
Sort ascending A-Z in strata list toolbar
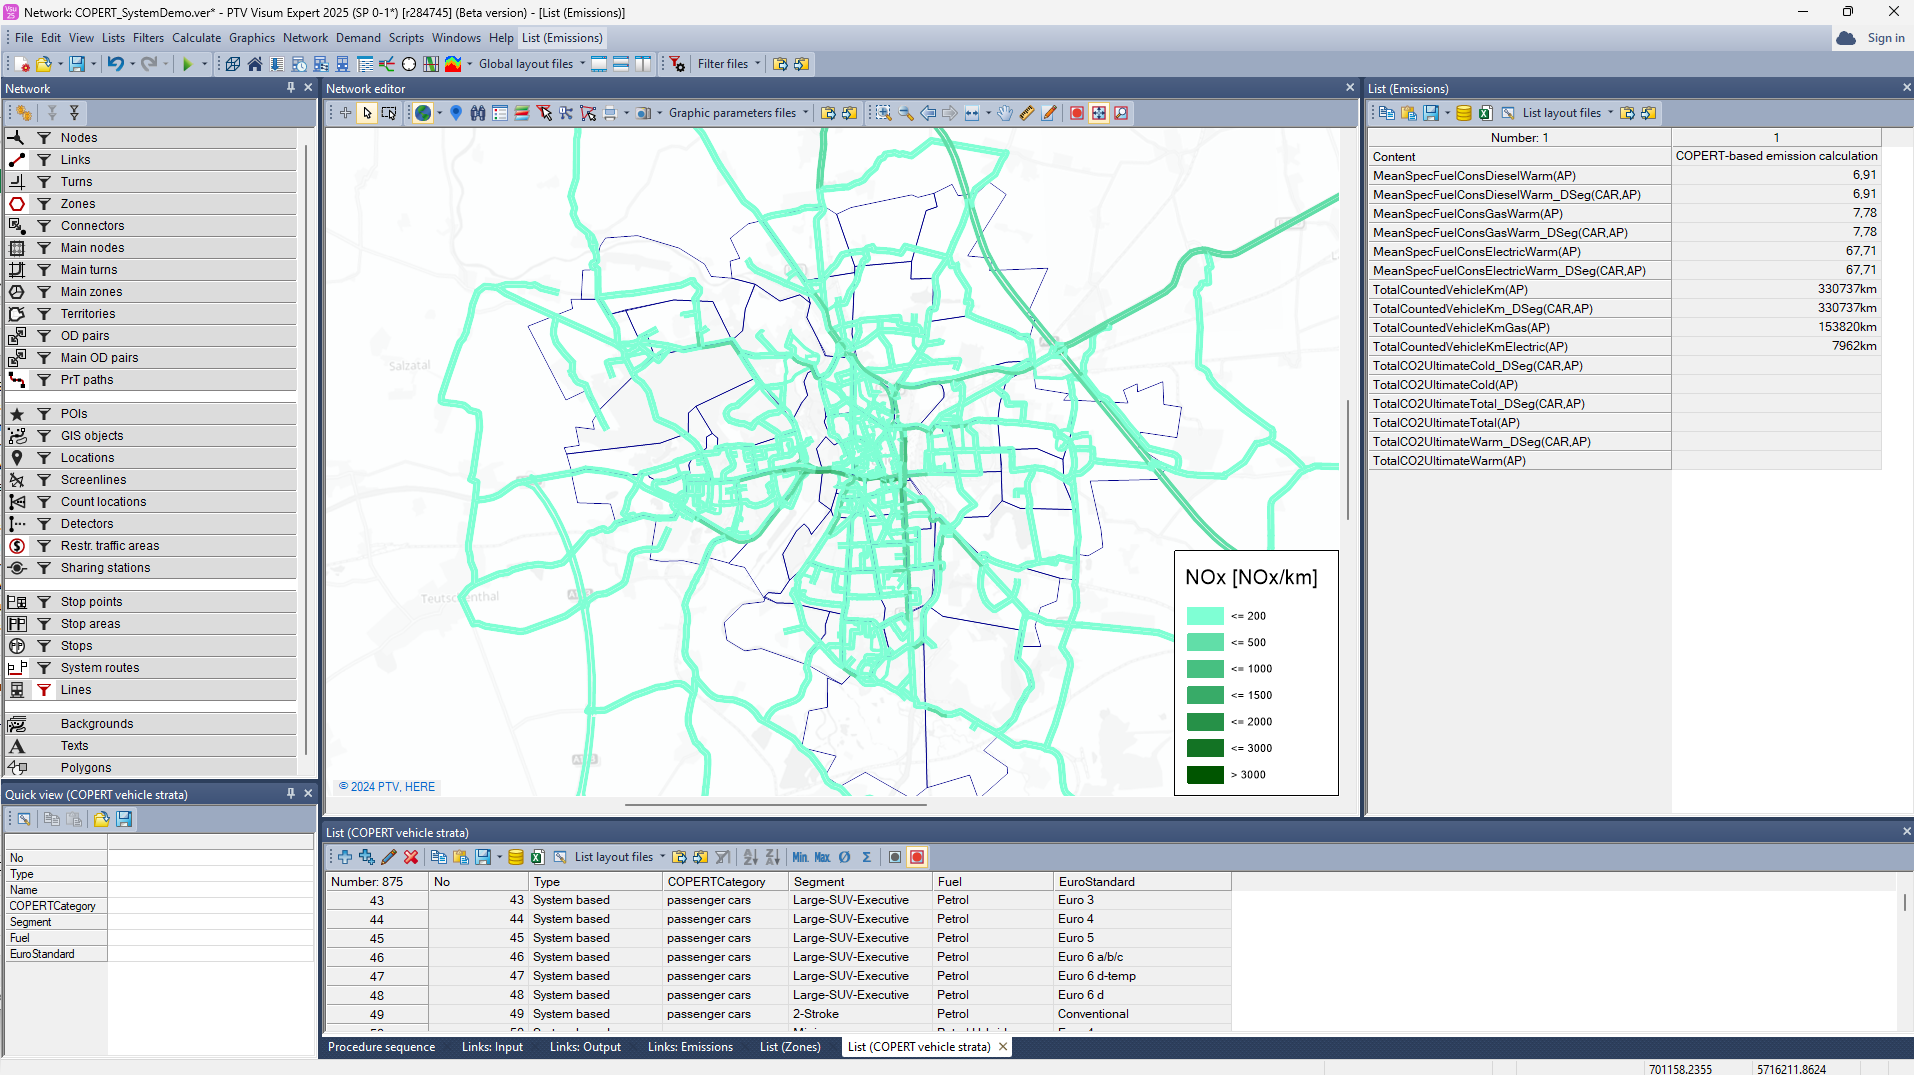point(751,857)
